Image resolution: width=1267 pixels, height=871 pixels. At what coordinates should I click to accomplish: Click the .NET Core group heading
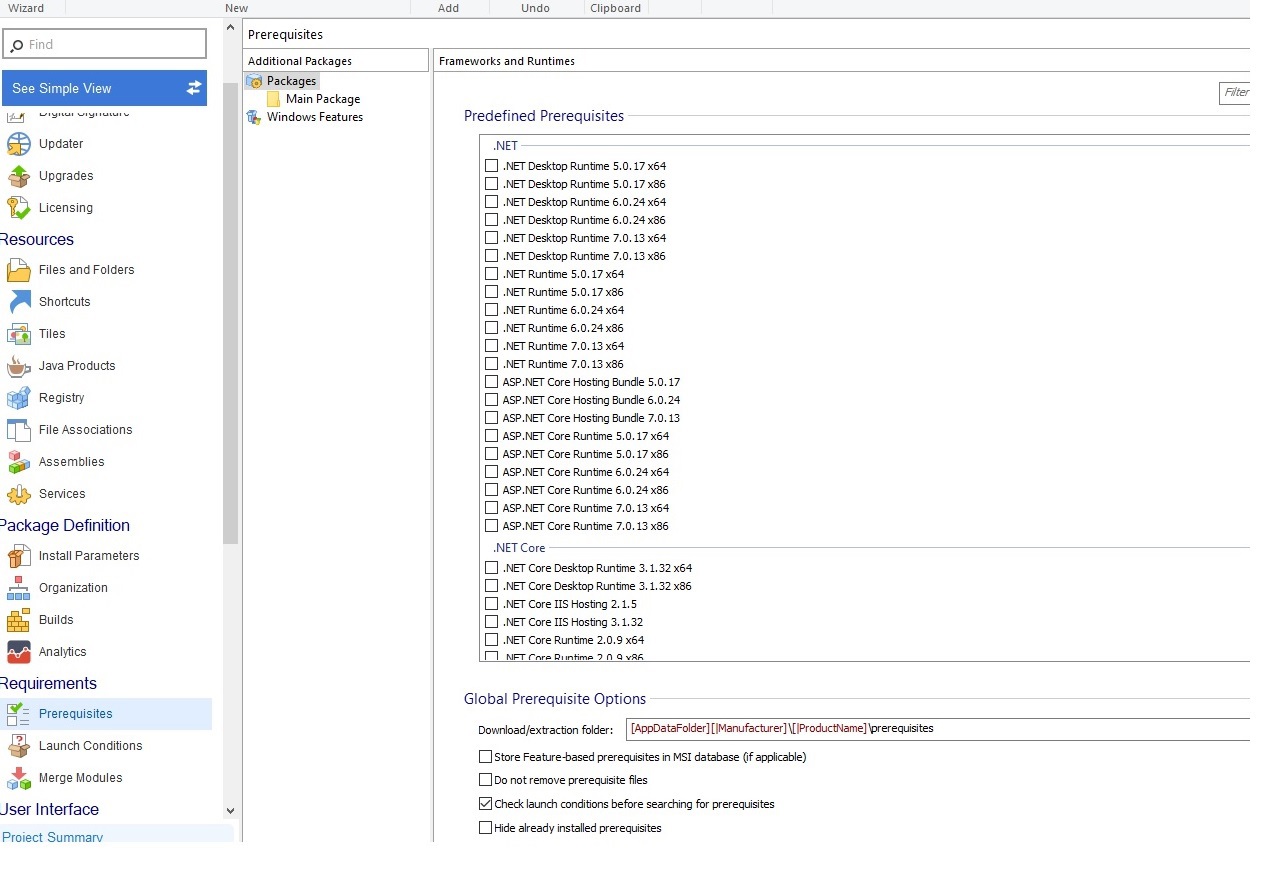coord(519,548)
